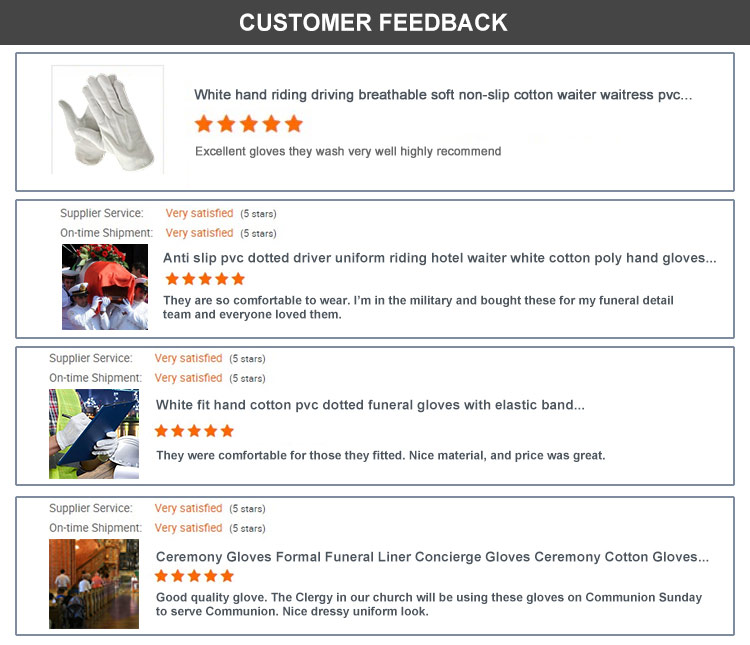Click the star rating under White fit hand title
This screenshot has width=750, height=645.
pos(194,431)
